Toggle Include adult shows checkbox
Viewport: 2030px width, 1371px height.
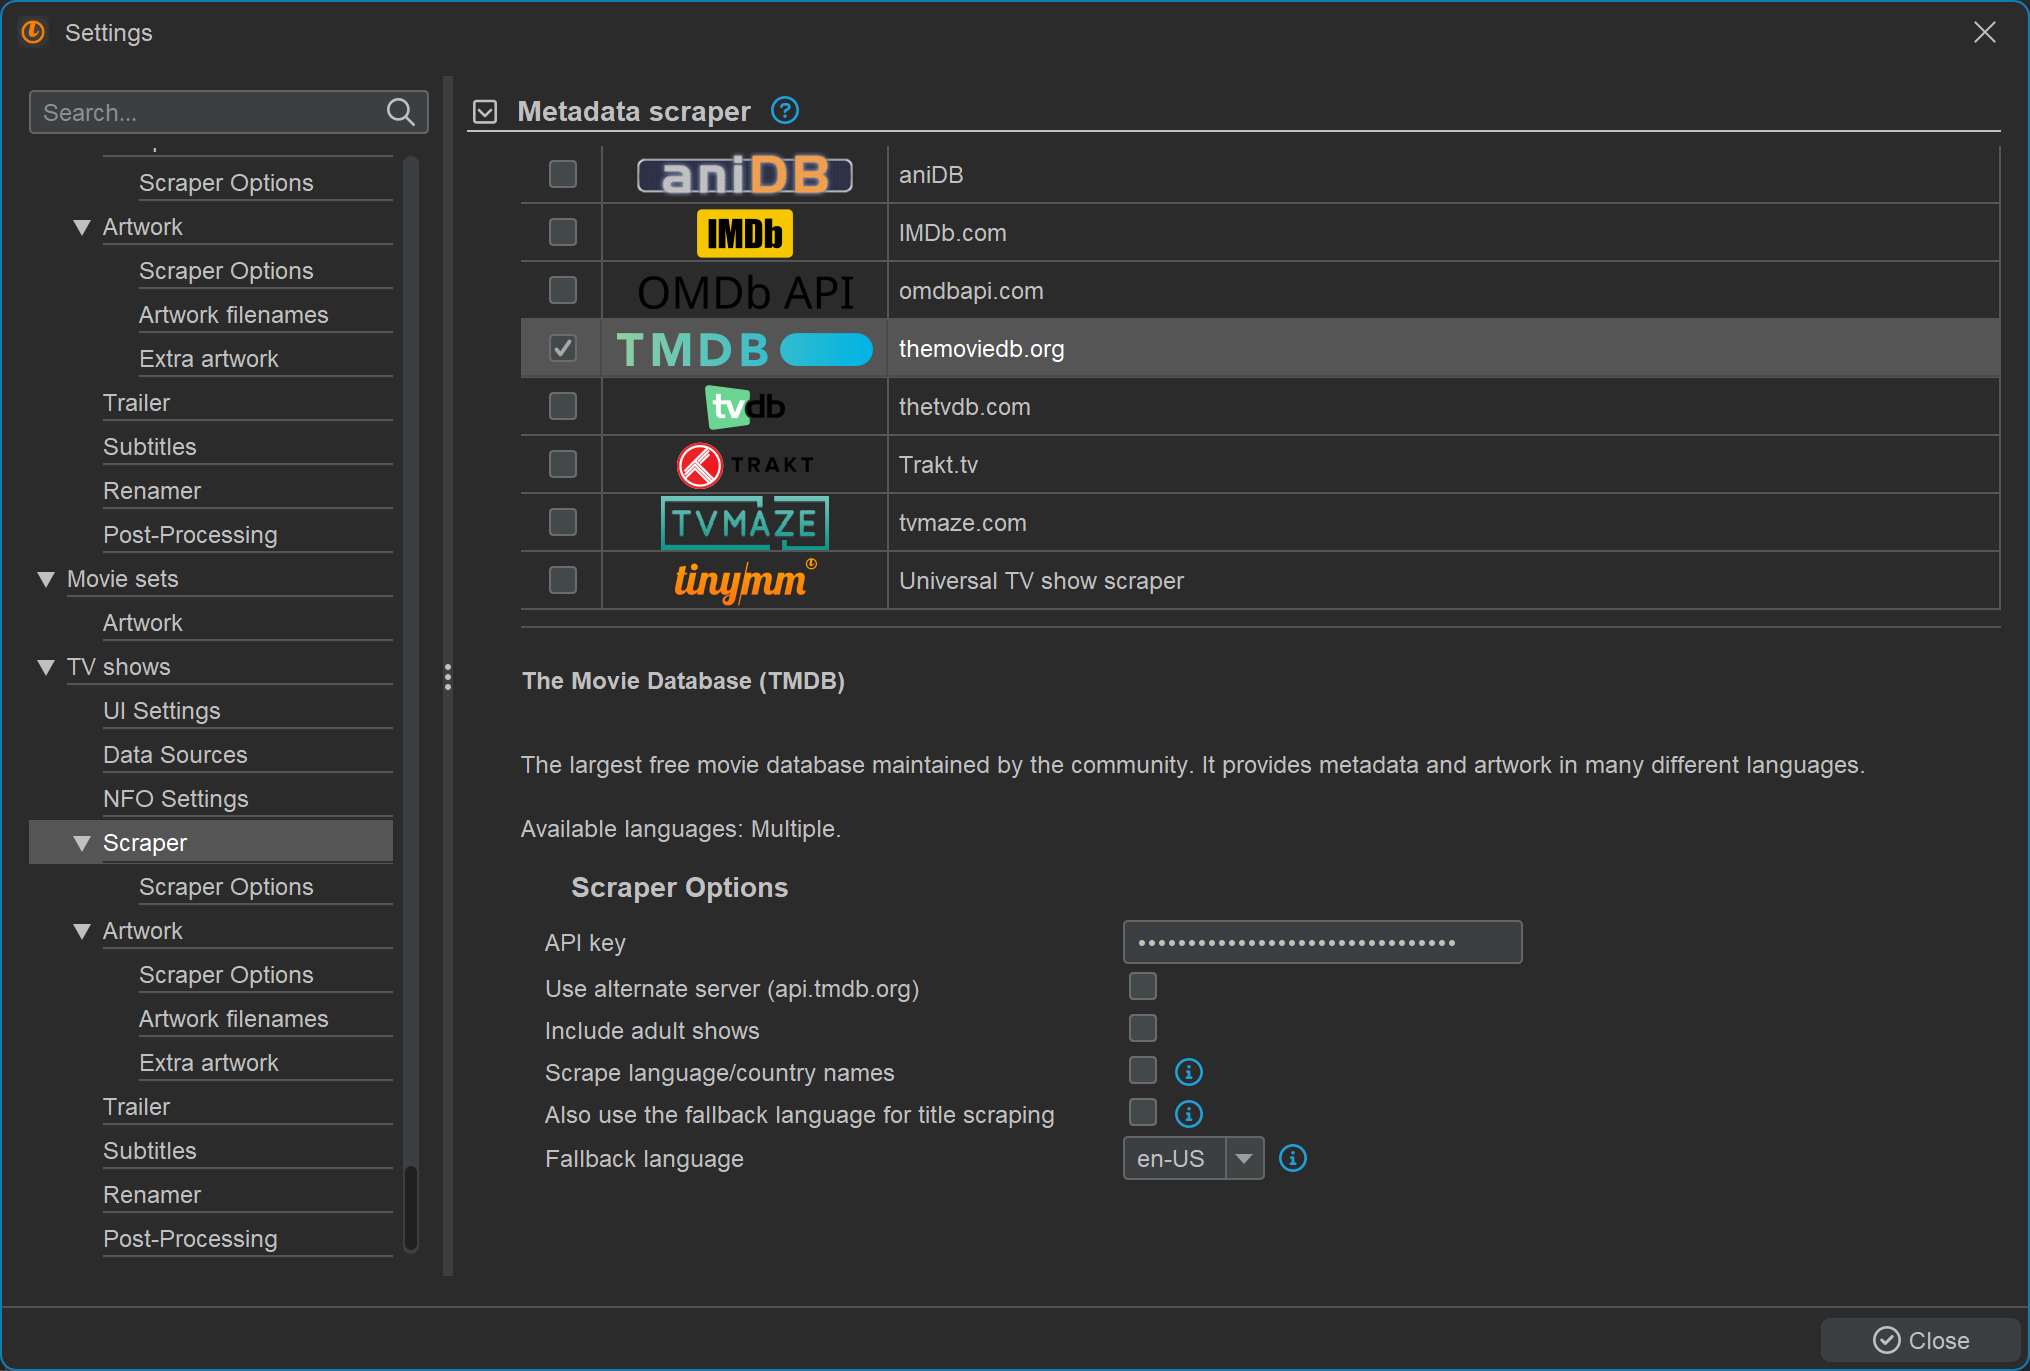click(1142, 1028)
